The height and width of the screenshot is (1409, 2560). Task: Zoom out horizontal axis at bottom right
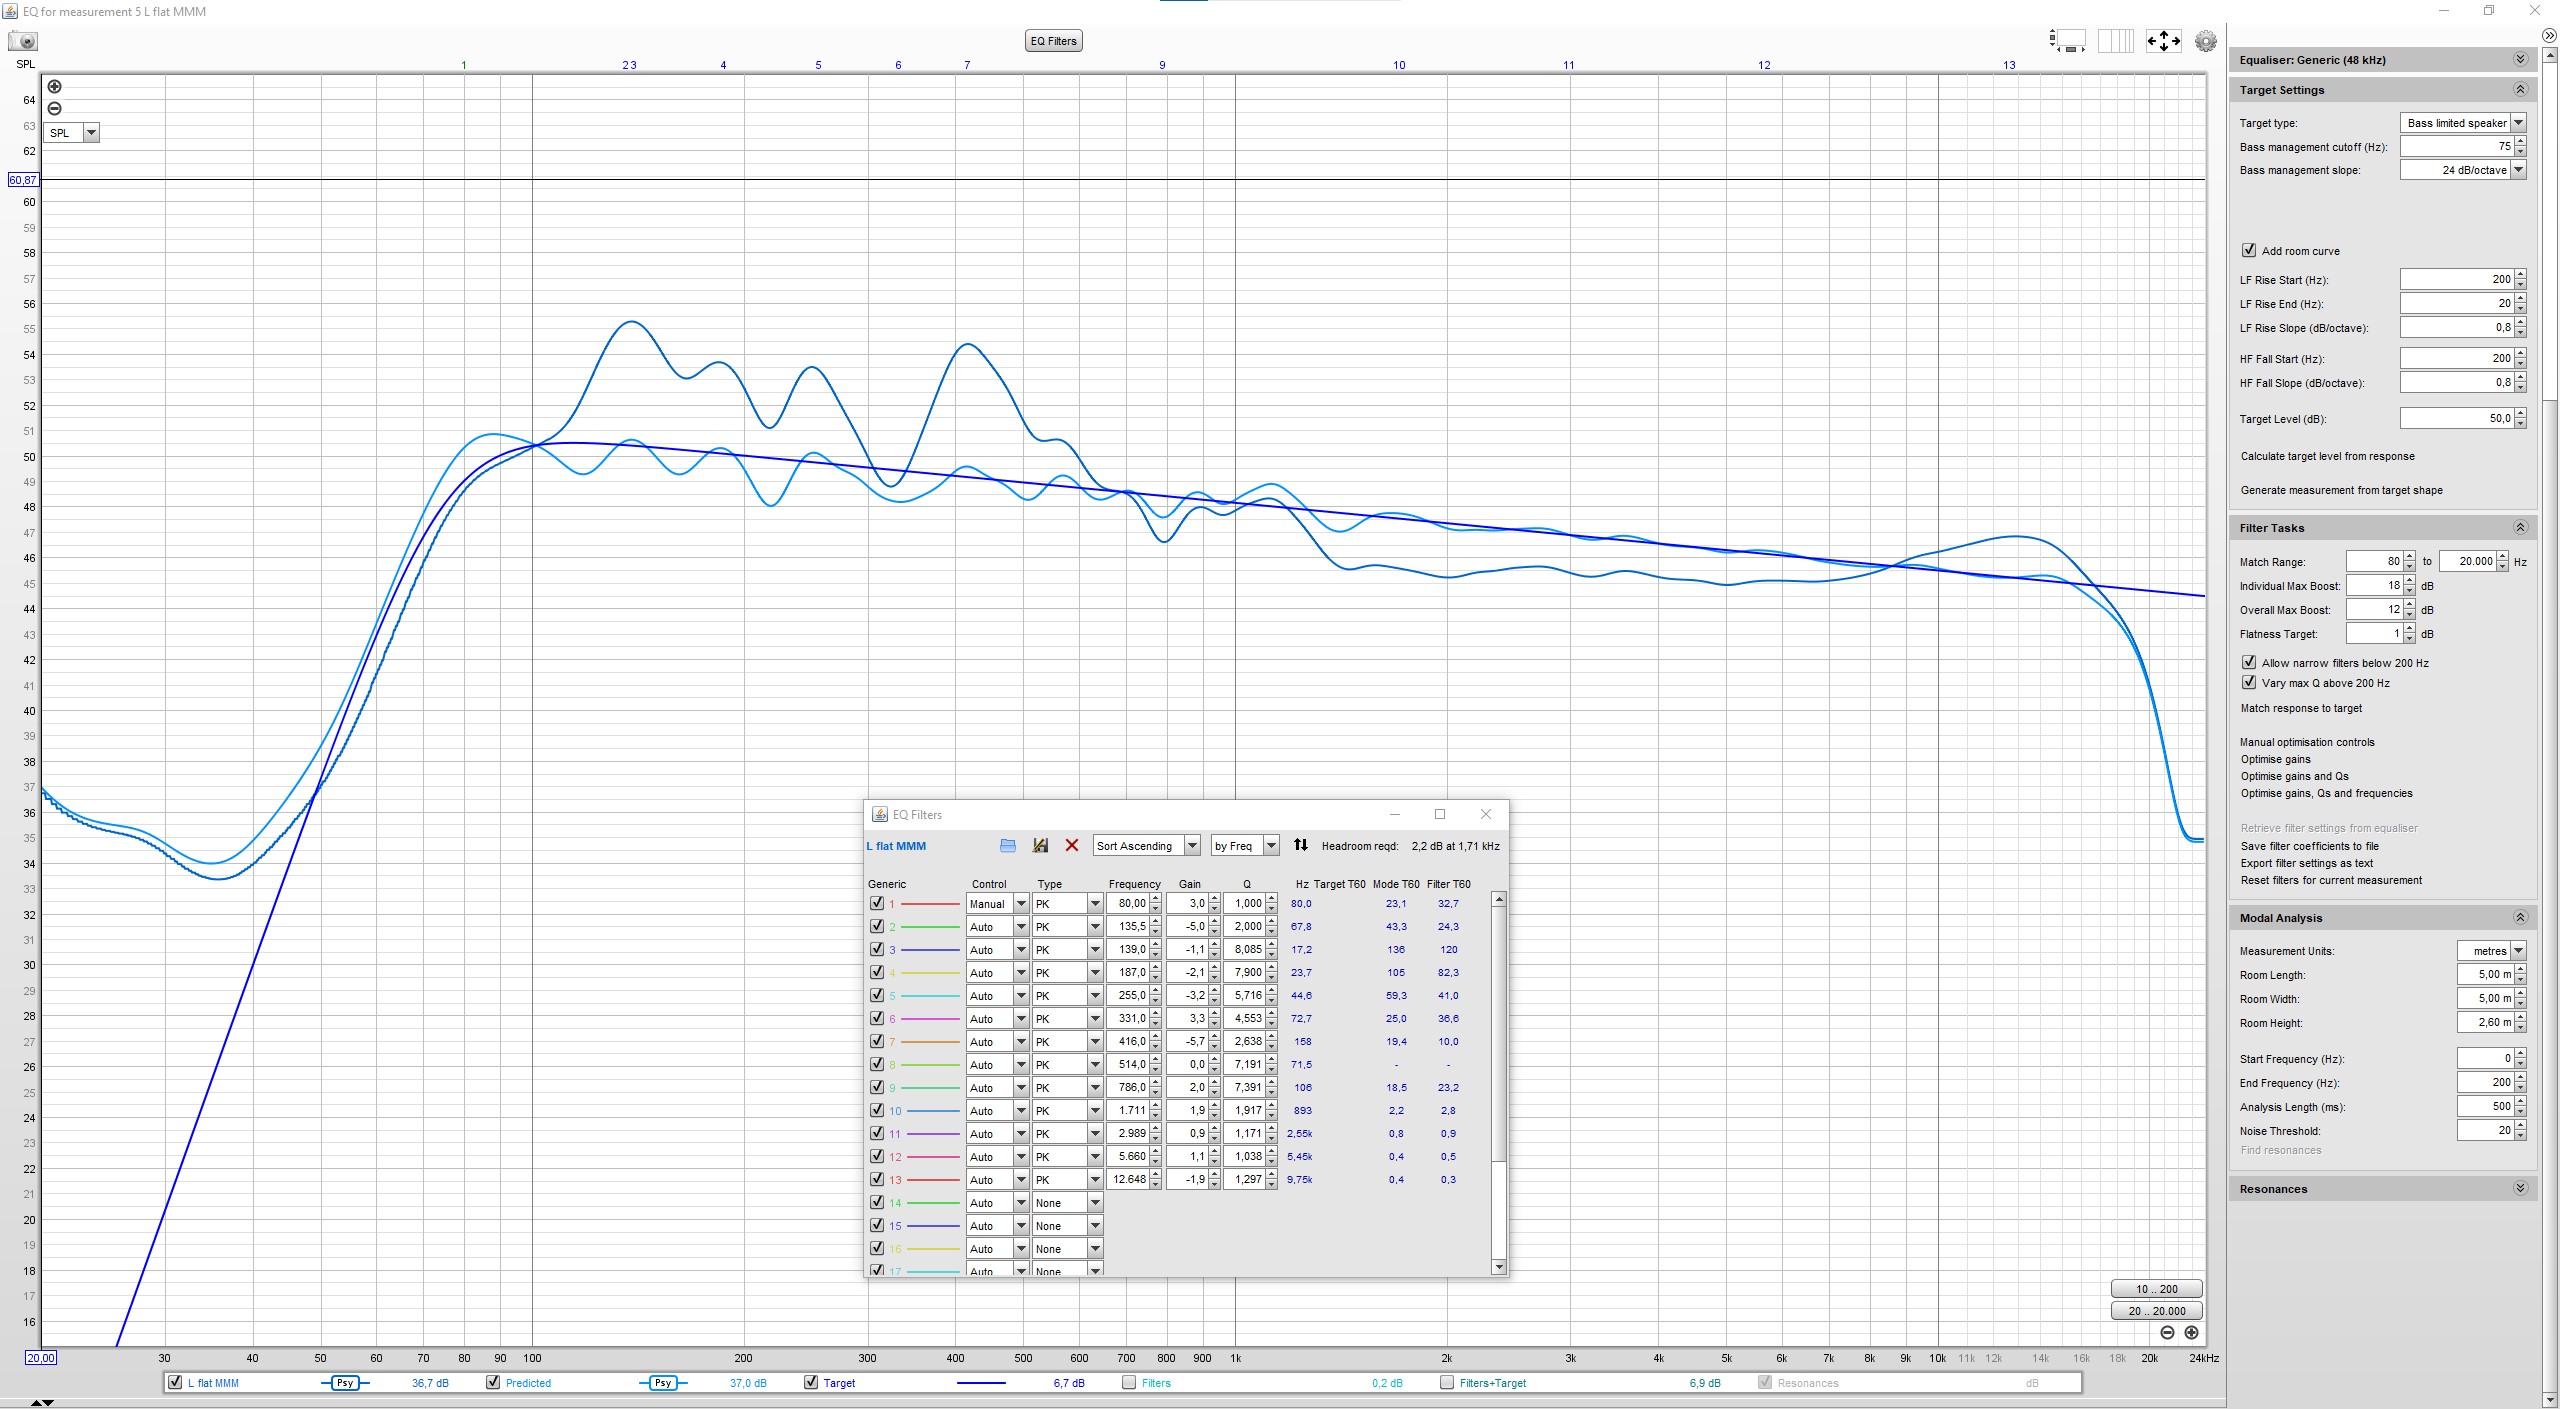click(x=2167, y=1332)
